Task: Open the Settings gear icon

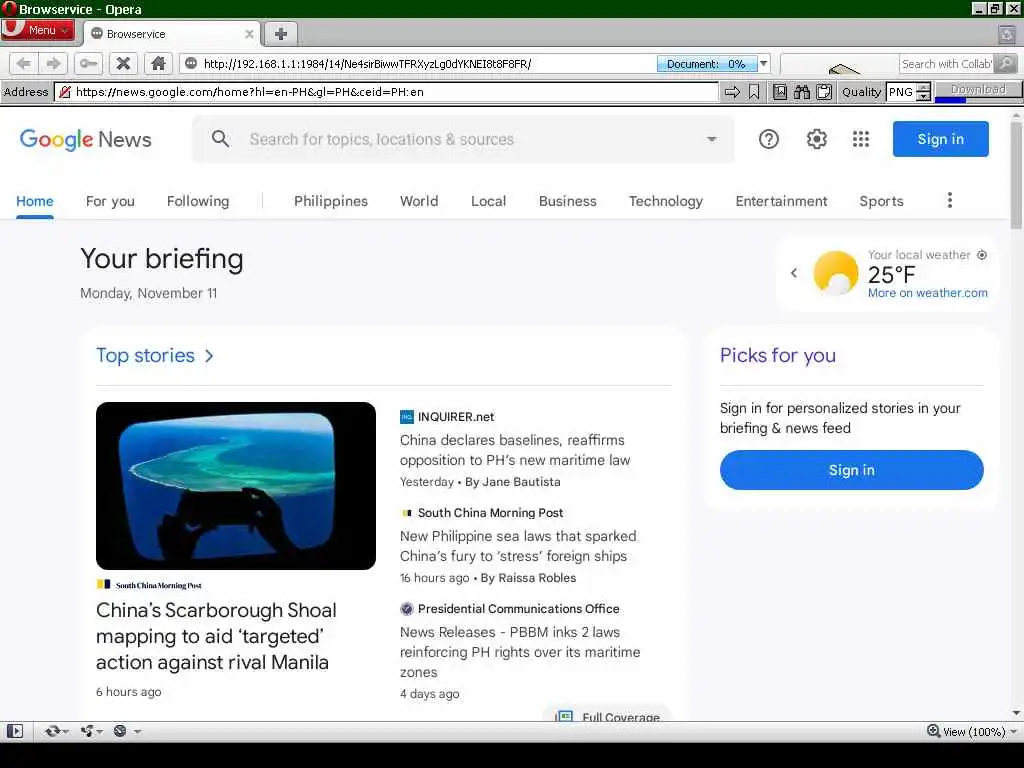Action: pos(816,139)
